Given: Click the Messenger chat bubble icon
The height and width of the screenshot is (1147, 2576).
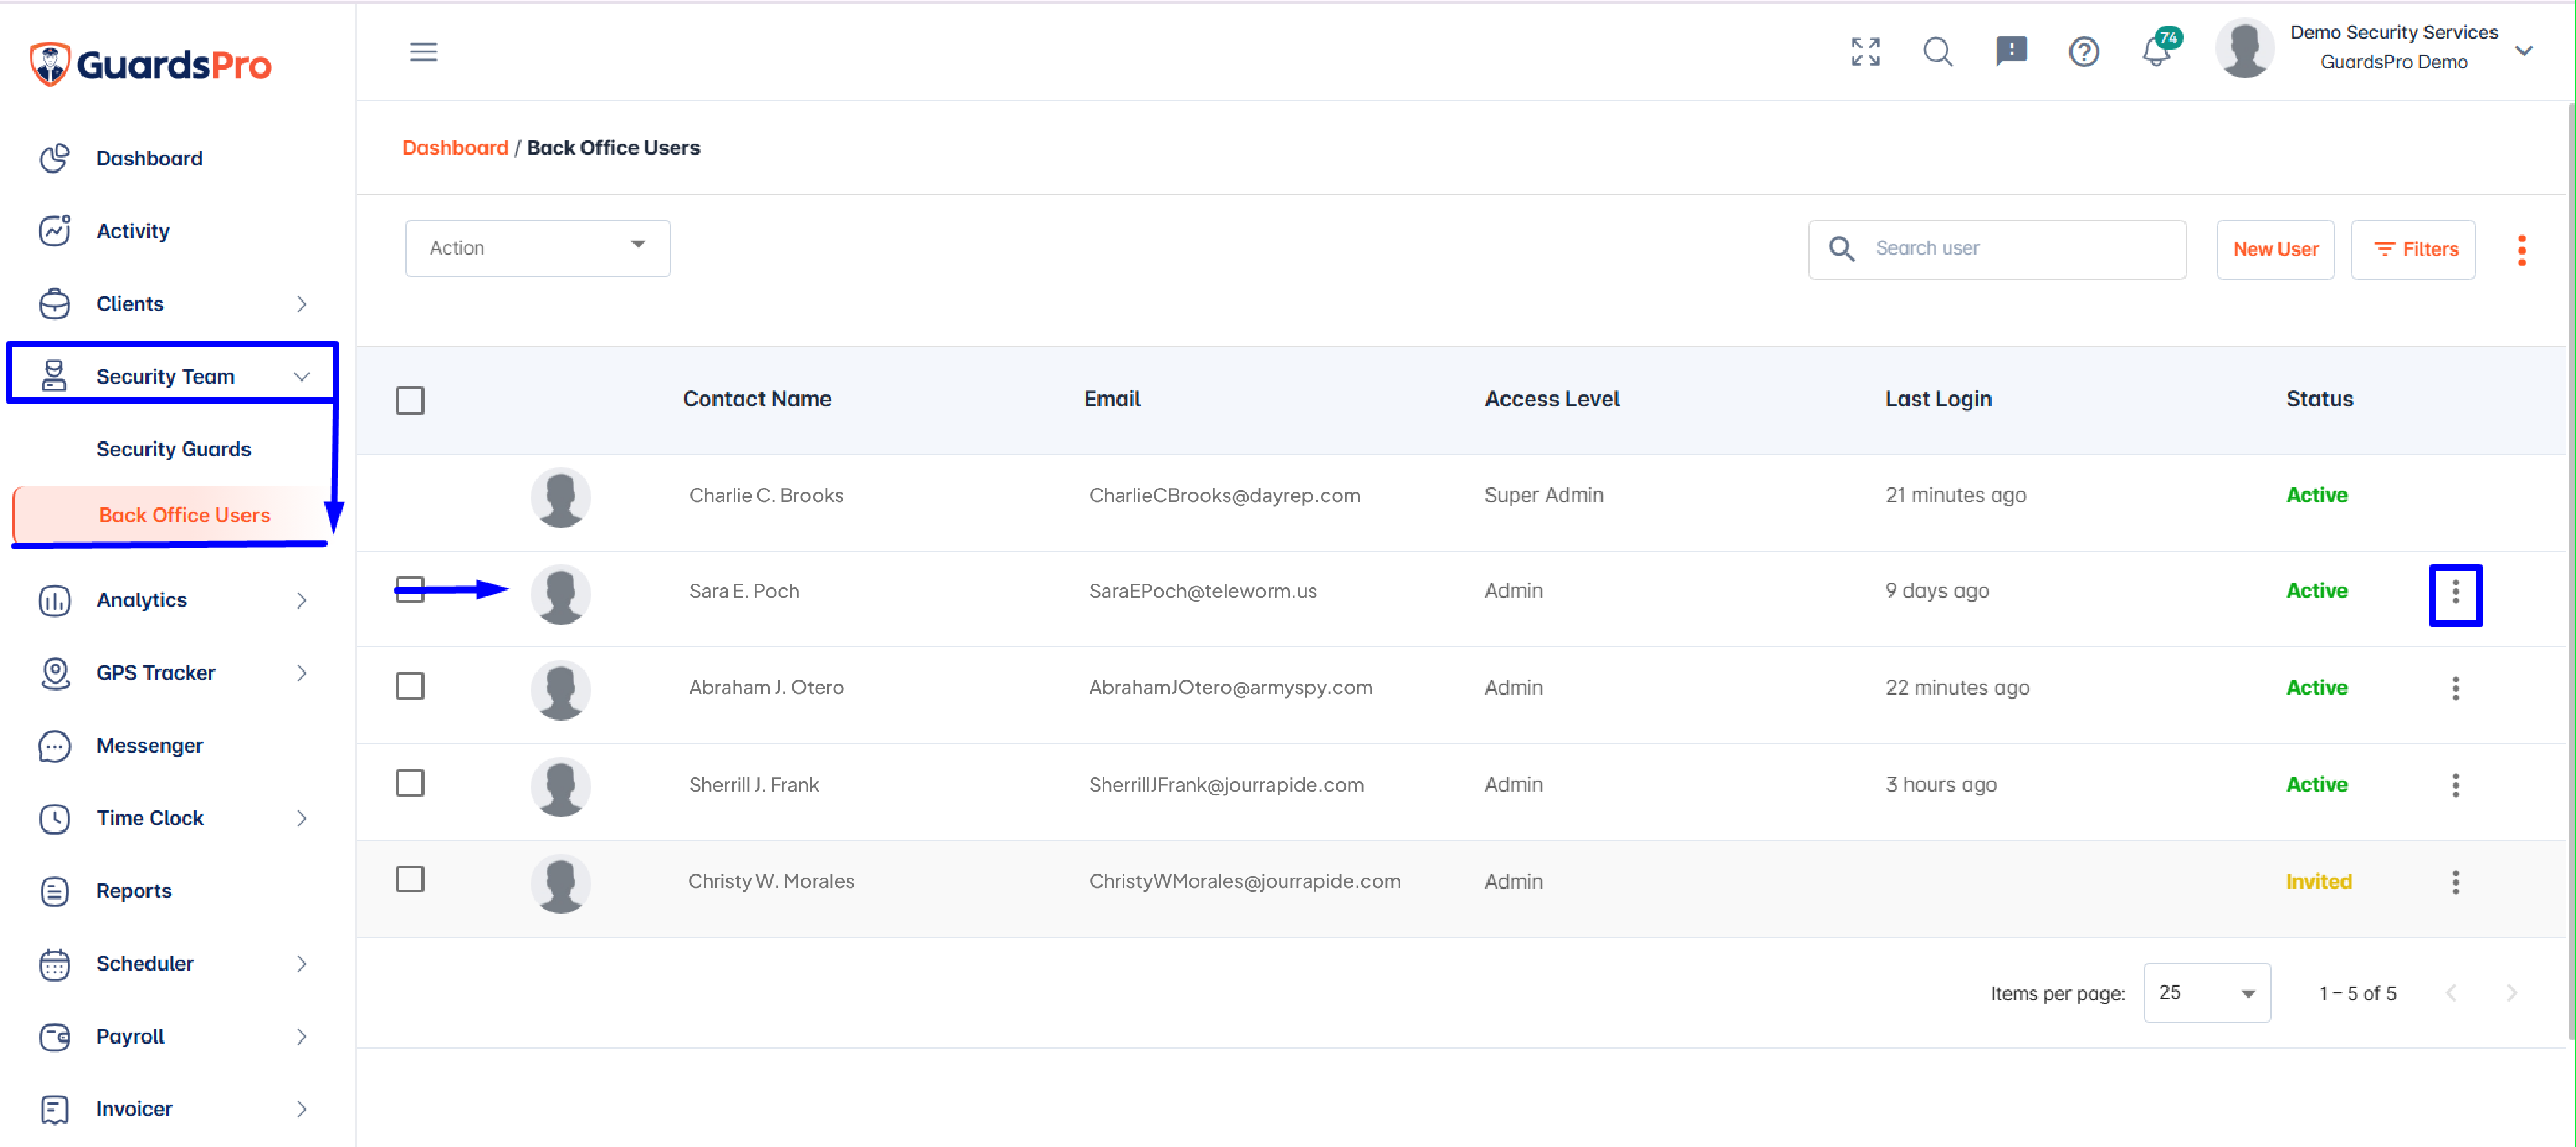Looking at the screenshot, I should coord(55,746).
